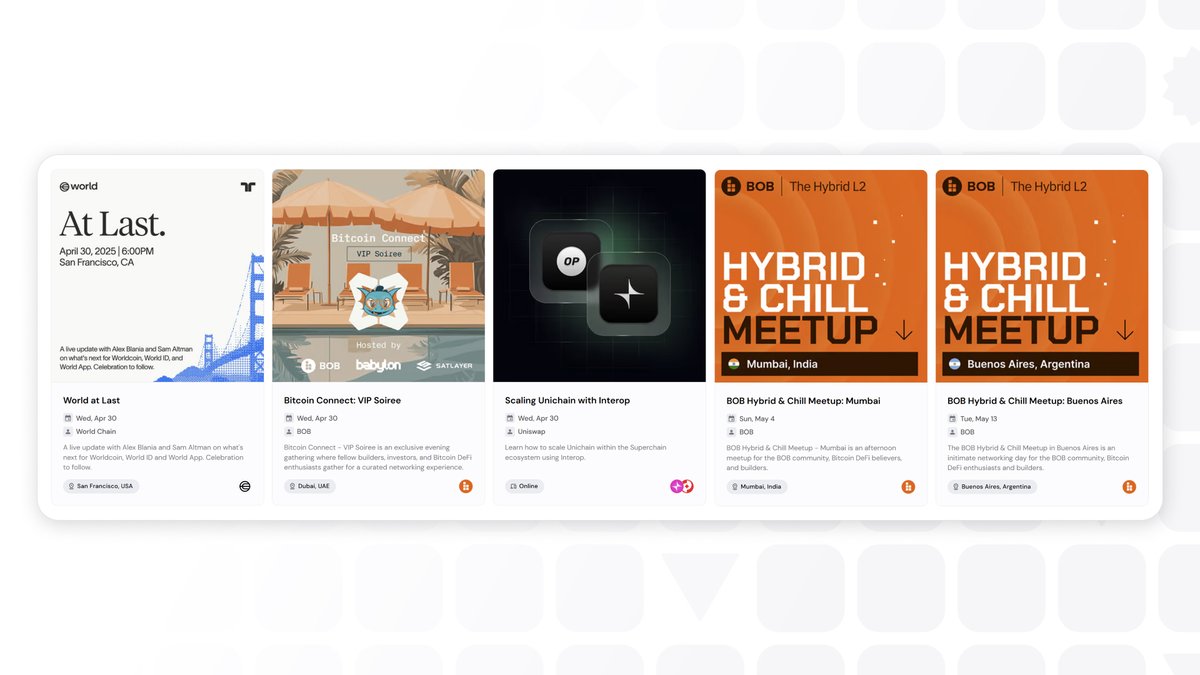Click 'Wed, Apr 30' date on Scaling Unichain card
1200x675 pixels.
pyautogui.click(x=538, y=418)
